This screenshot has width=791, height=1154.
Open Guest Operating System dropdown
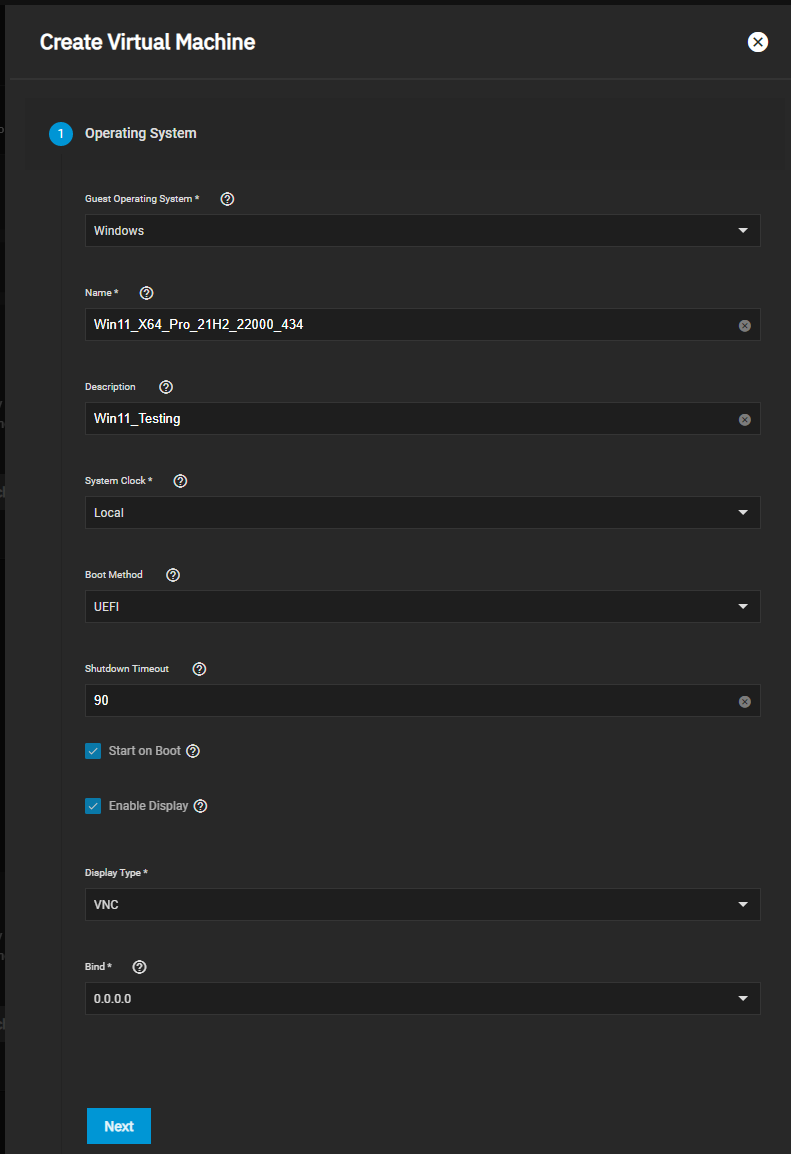(x=422, y=231)
